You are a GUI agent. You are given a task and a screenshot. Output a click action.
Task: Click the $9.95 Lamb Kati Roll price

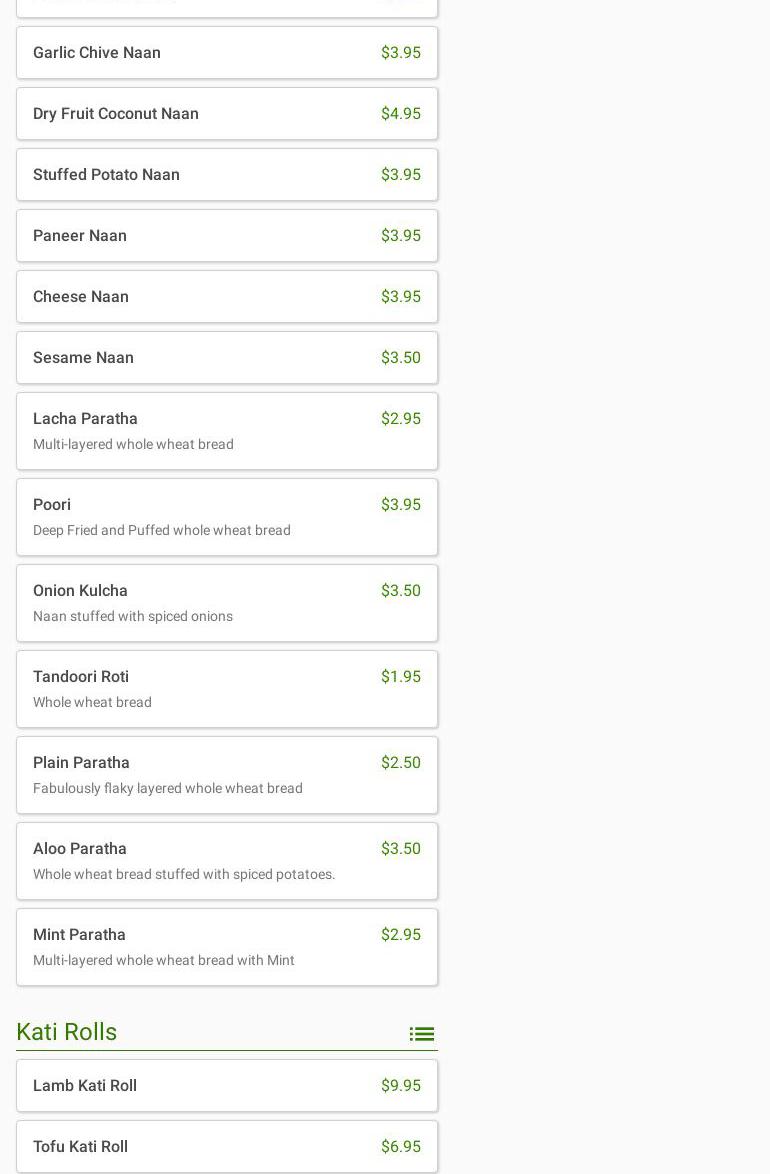coord(400,1086)
